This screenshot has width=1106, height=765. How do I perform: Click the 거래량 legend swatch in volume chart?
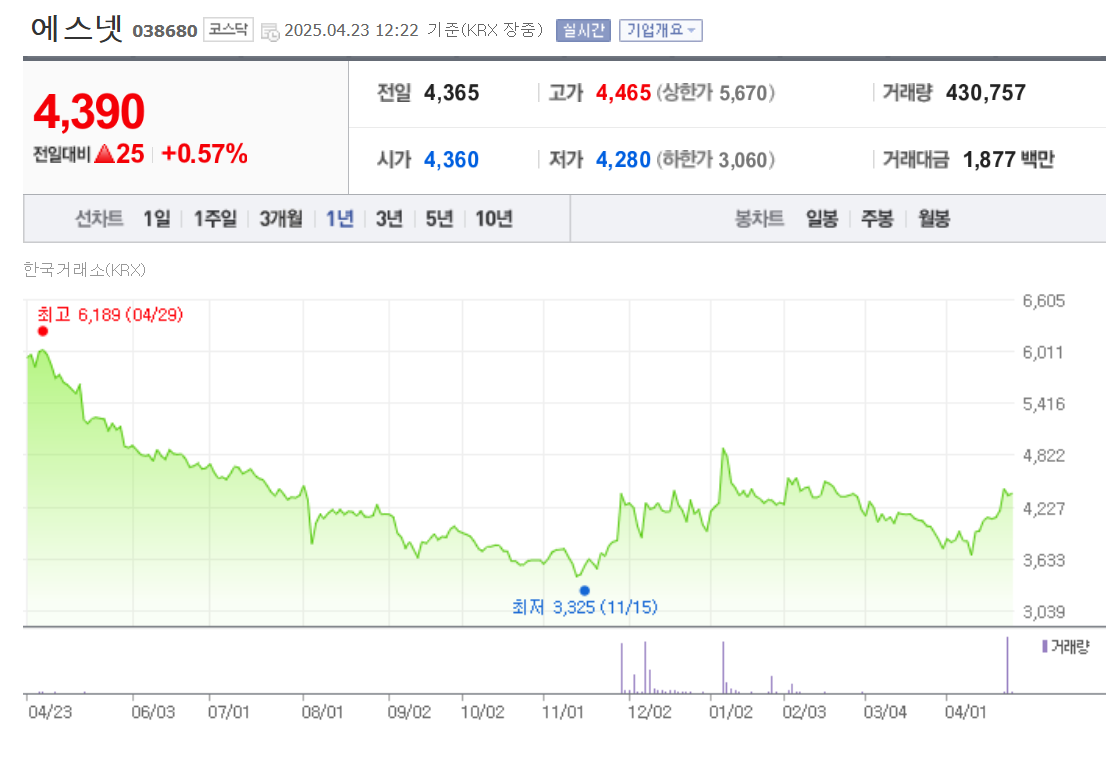click(x=1045, y=646)
